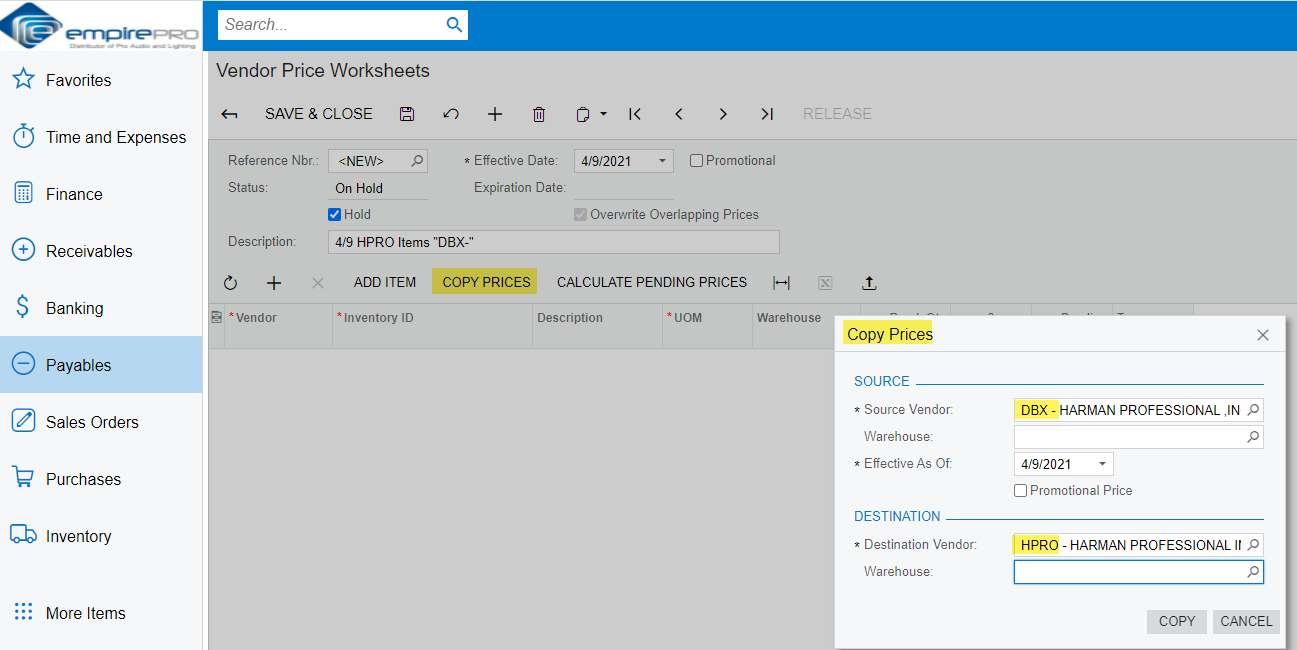The width and height of the screenshot is (1297, 650).
Task: Click the back arrow toolbar icon
Action: point(229,114)
